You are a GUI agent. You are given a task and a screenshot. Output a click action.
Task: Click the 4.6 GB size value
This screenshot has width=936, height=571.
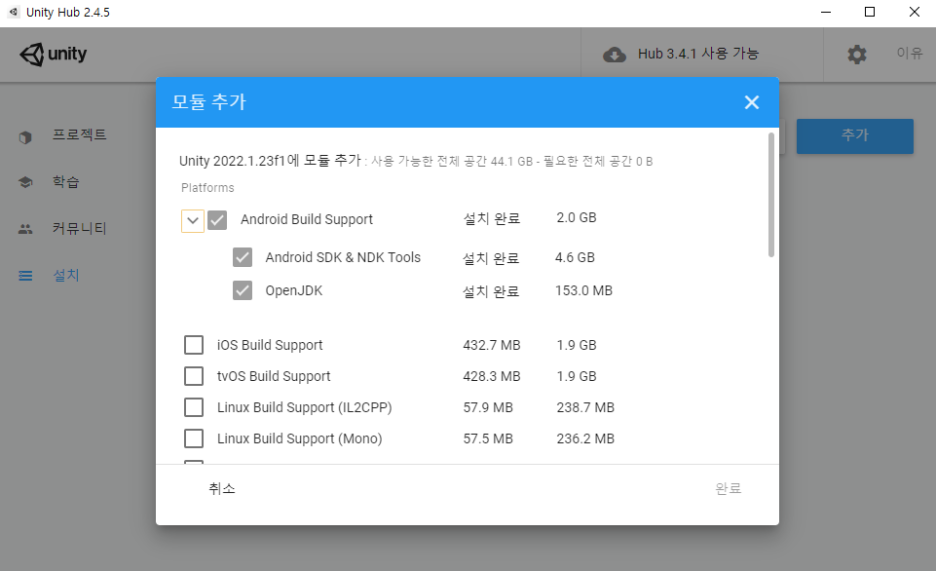coord(575,257)
